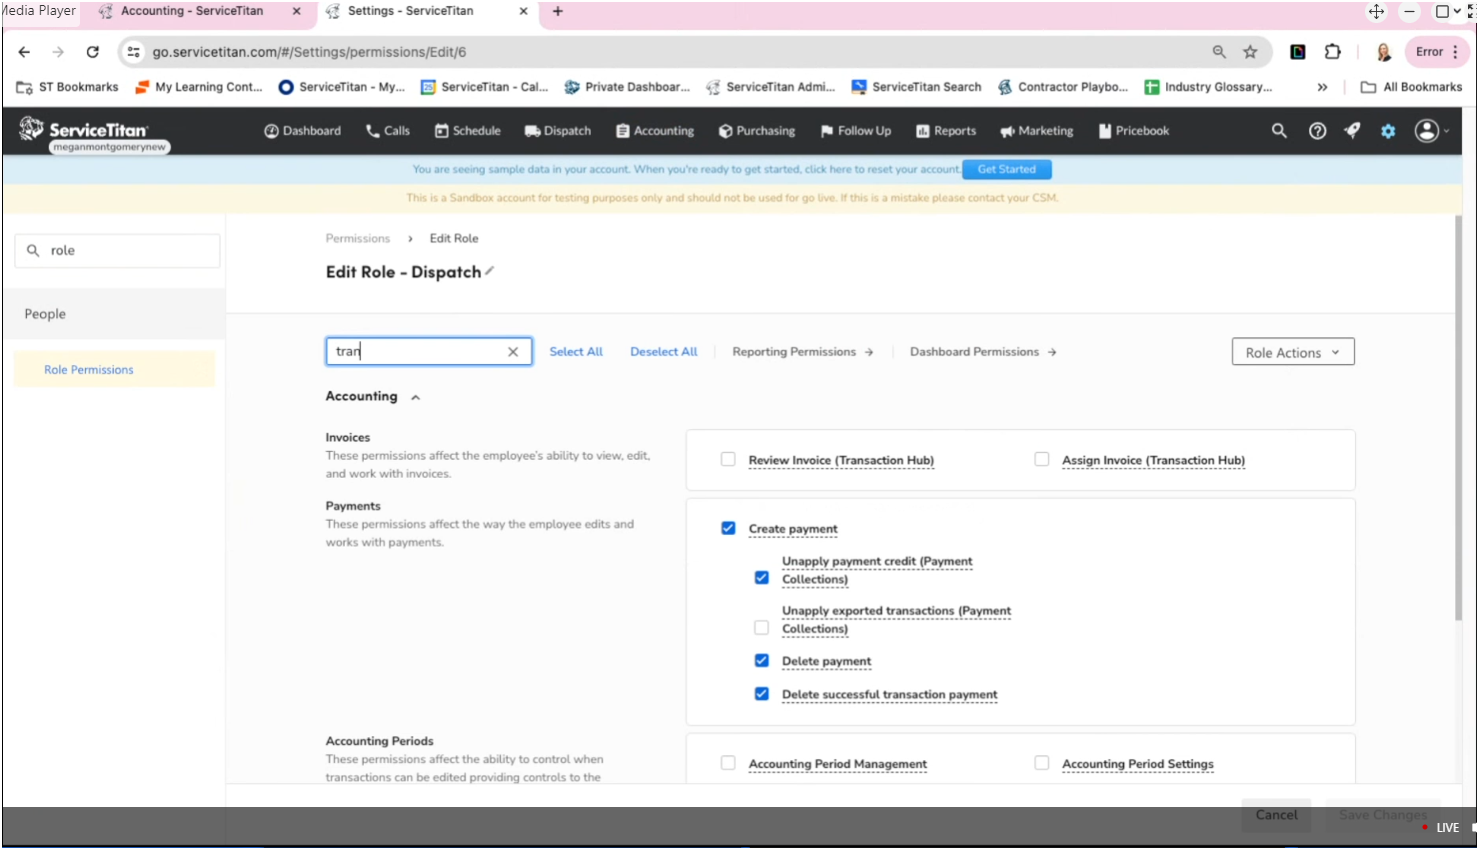The width and height of the screenshot is (1479, 850).
Task: Toggle Review Invoice (Transaction Hub) checkbox
Action: point(728,460)
